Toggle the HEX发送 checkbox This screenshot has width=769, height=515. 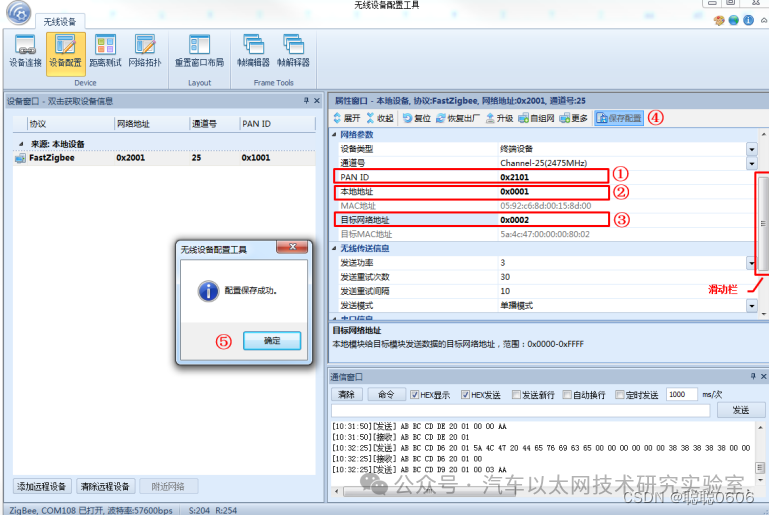tap(465, 394)
